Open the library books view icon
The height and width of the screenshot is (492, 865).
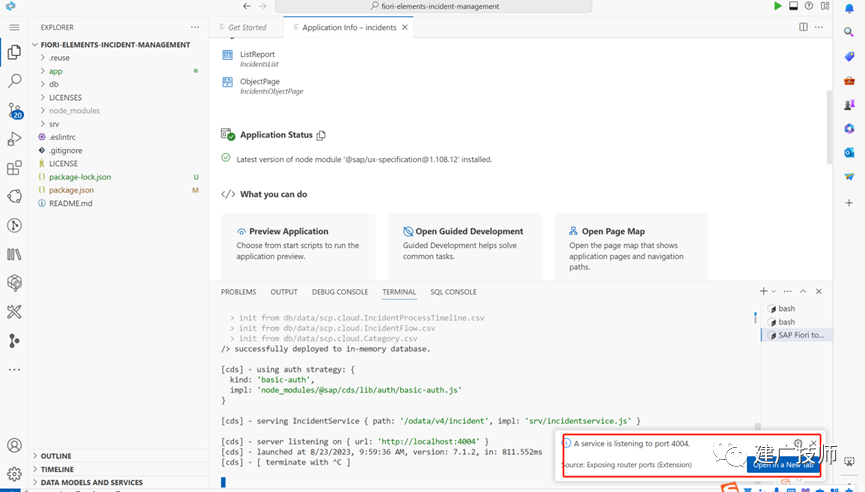click(x=14, y=254)
